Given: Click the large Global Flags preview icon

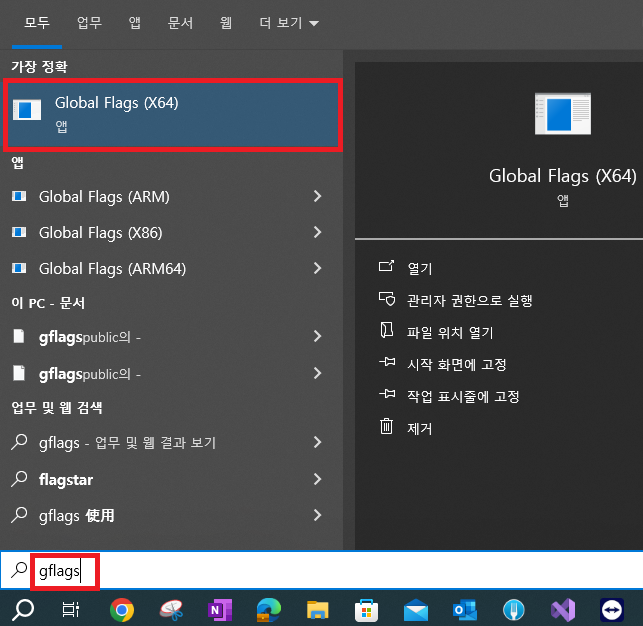Looking at the screenshot, I should click(563, 114).
